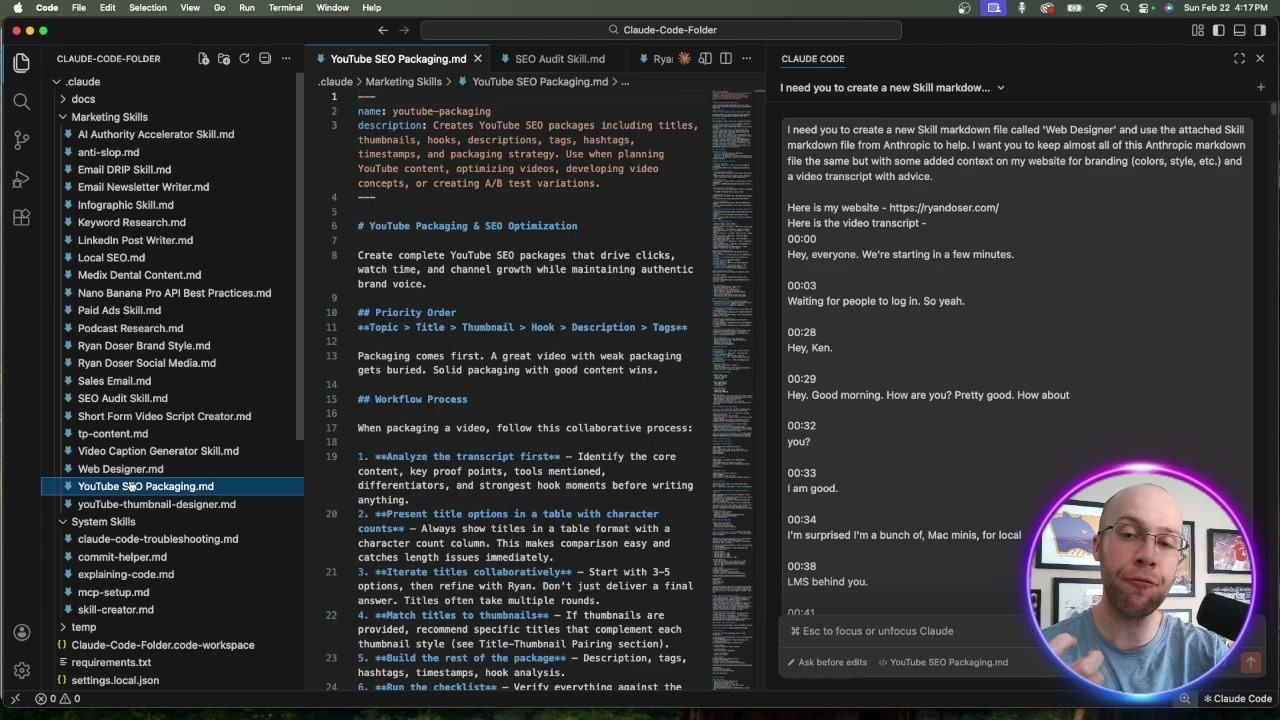Open the File menu
This screenshot has width=1280, height=720.
(78, 8)
